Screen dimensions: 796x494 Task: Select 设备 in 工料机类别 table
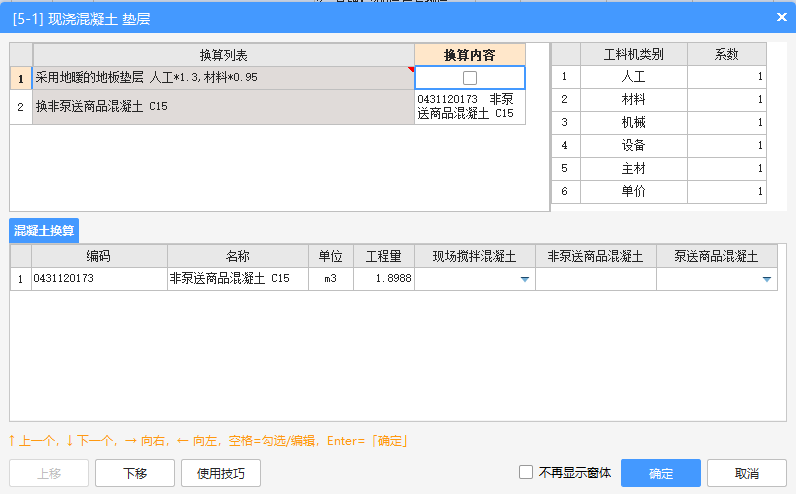click(634, 145)
